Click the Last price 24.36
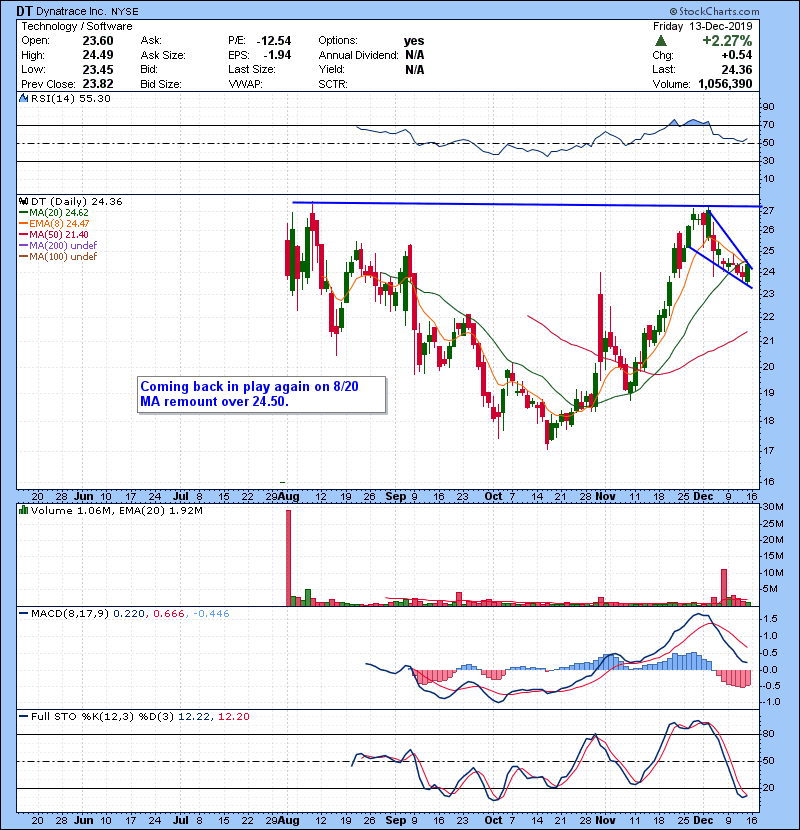This screenshot has width=800, height=830. coord(737,69)
